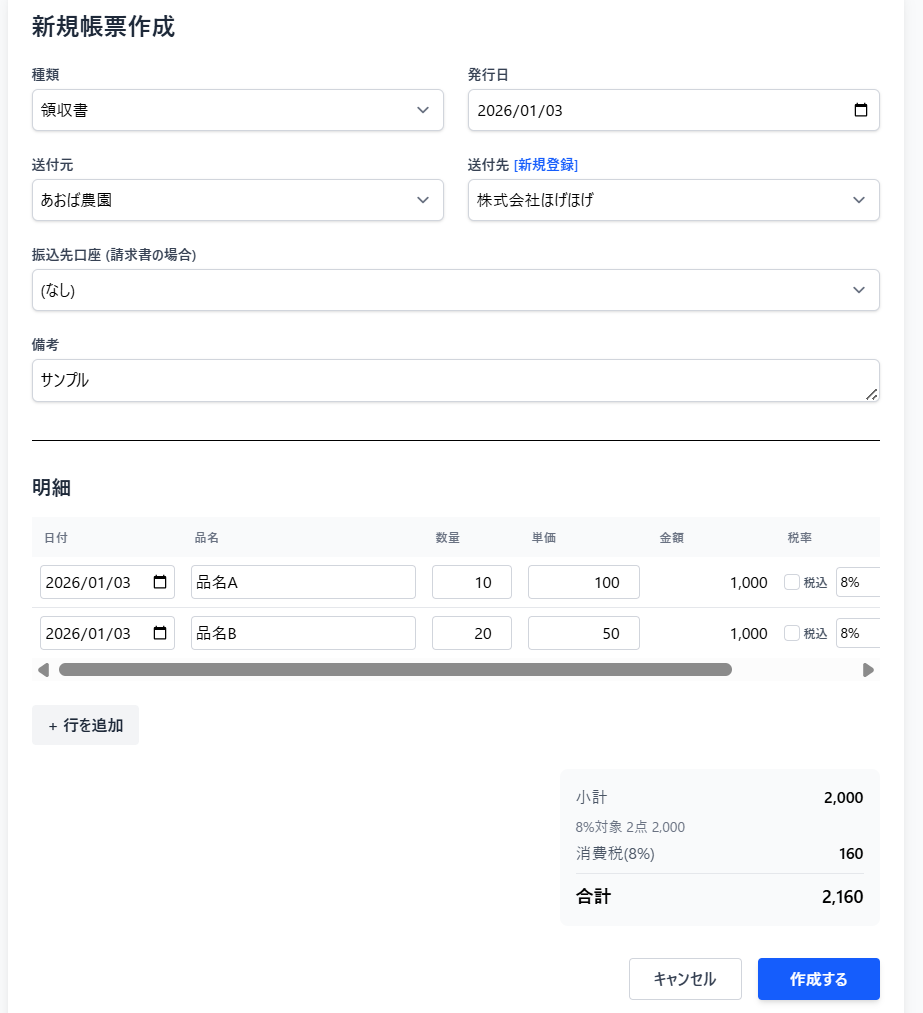Open the 送付元 dropdown showing あおば農園
This screenshot has width=923, height=1013.
pos(237,200)
